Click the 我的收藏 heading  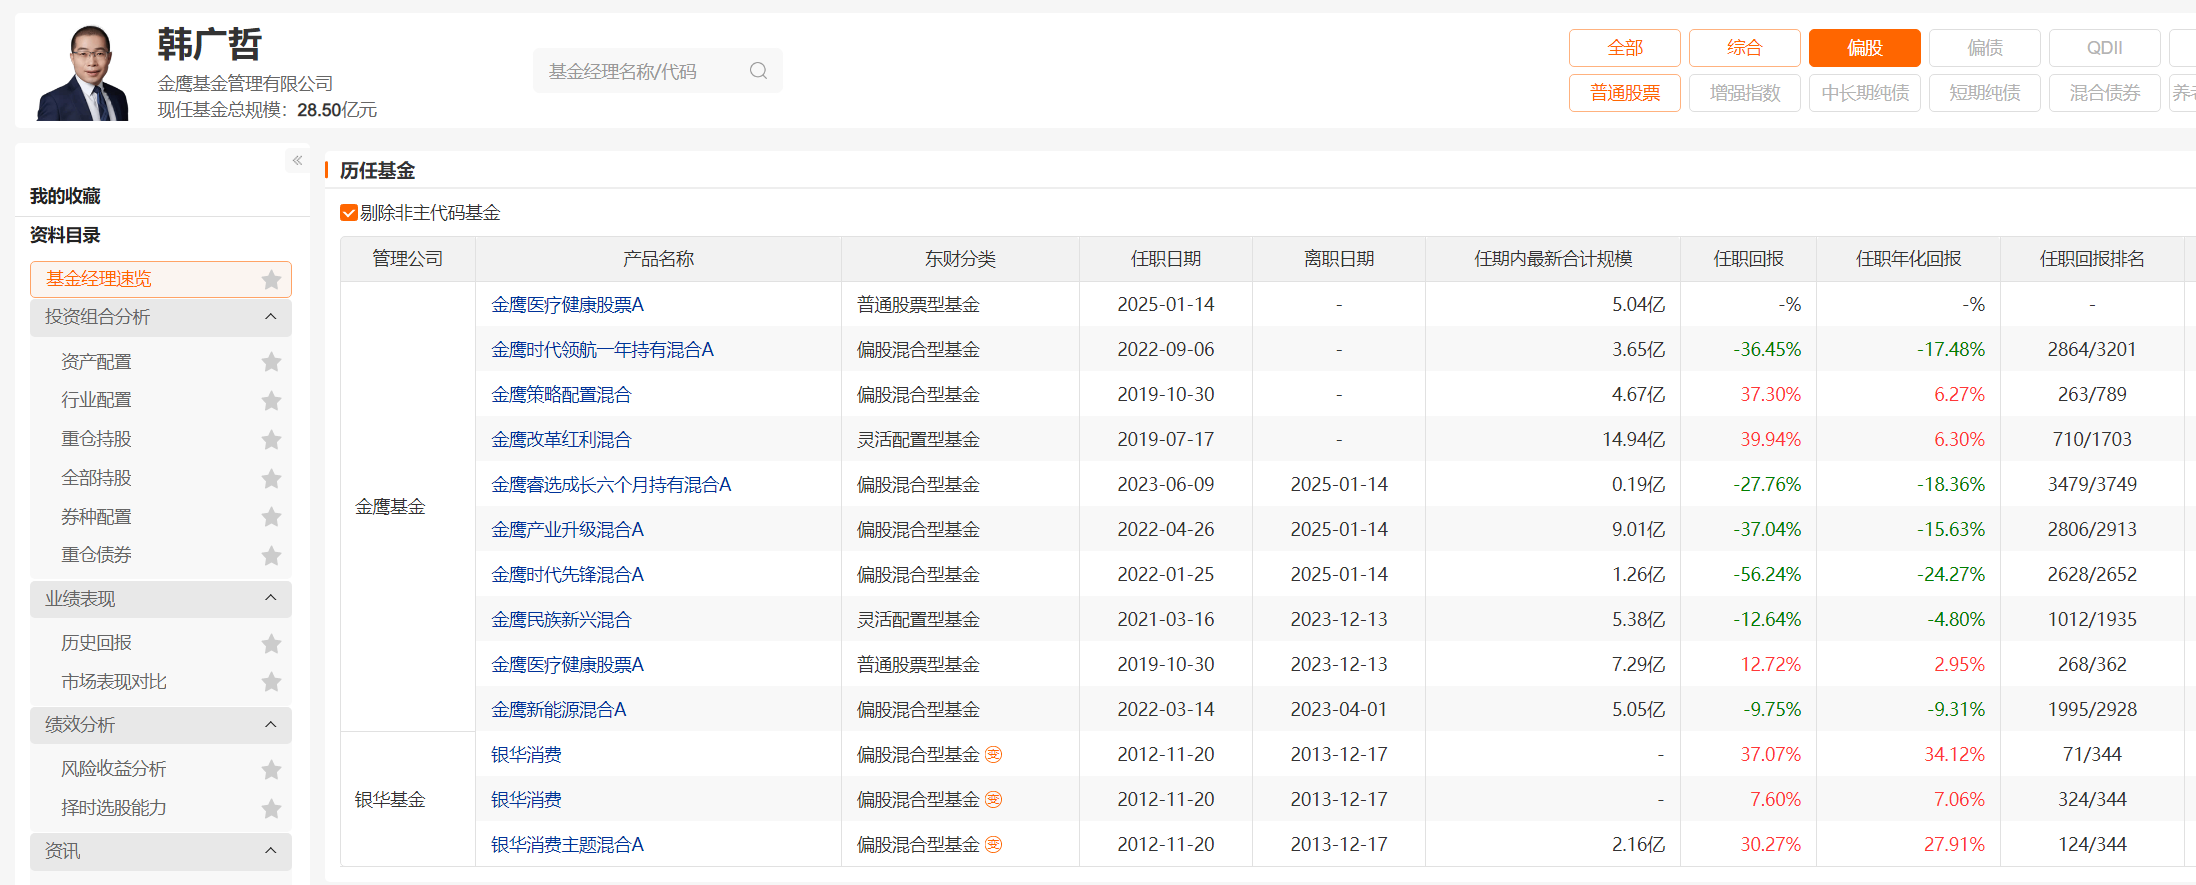(65, 196)
